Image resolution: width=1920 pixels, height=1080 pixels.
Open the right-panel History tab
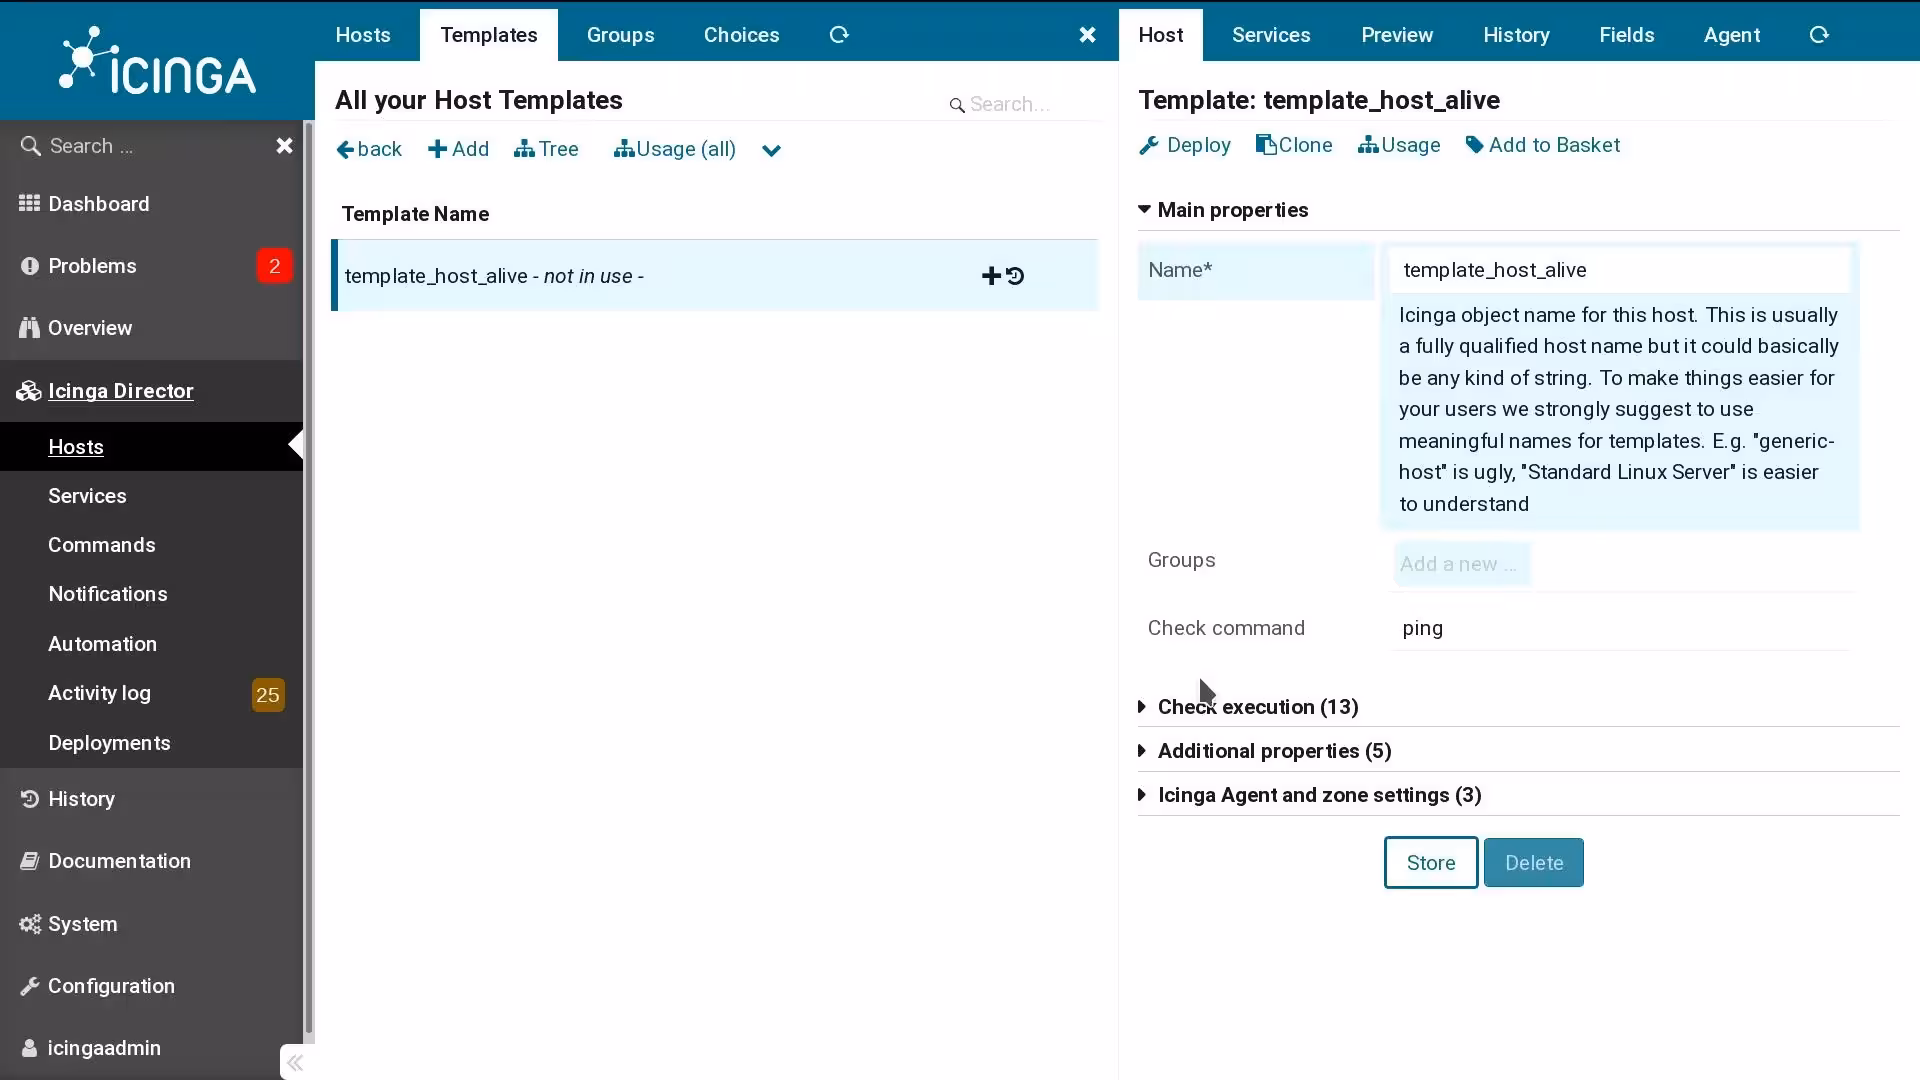pyautogui.click(x=1516, y=35)
